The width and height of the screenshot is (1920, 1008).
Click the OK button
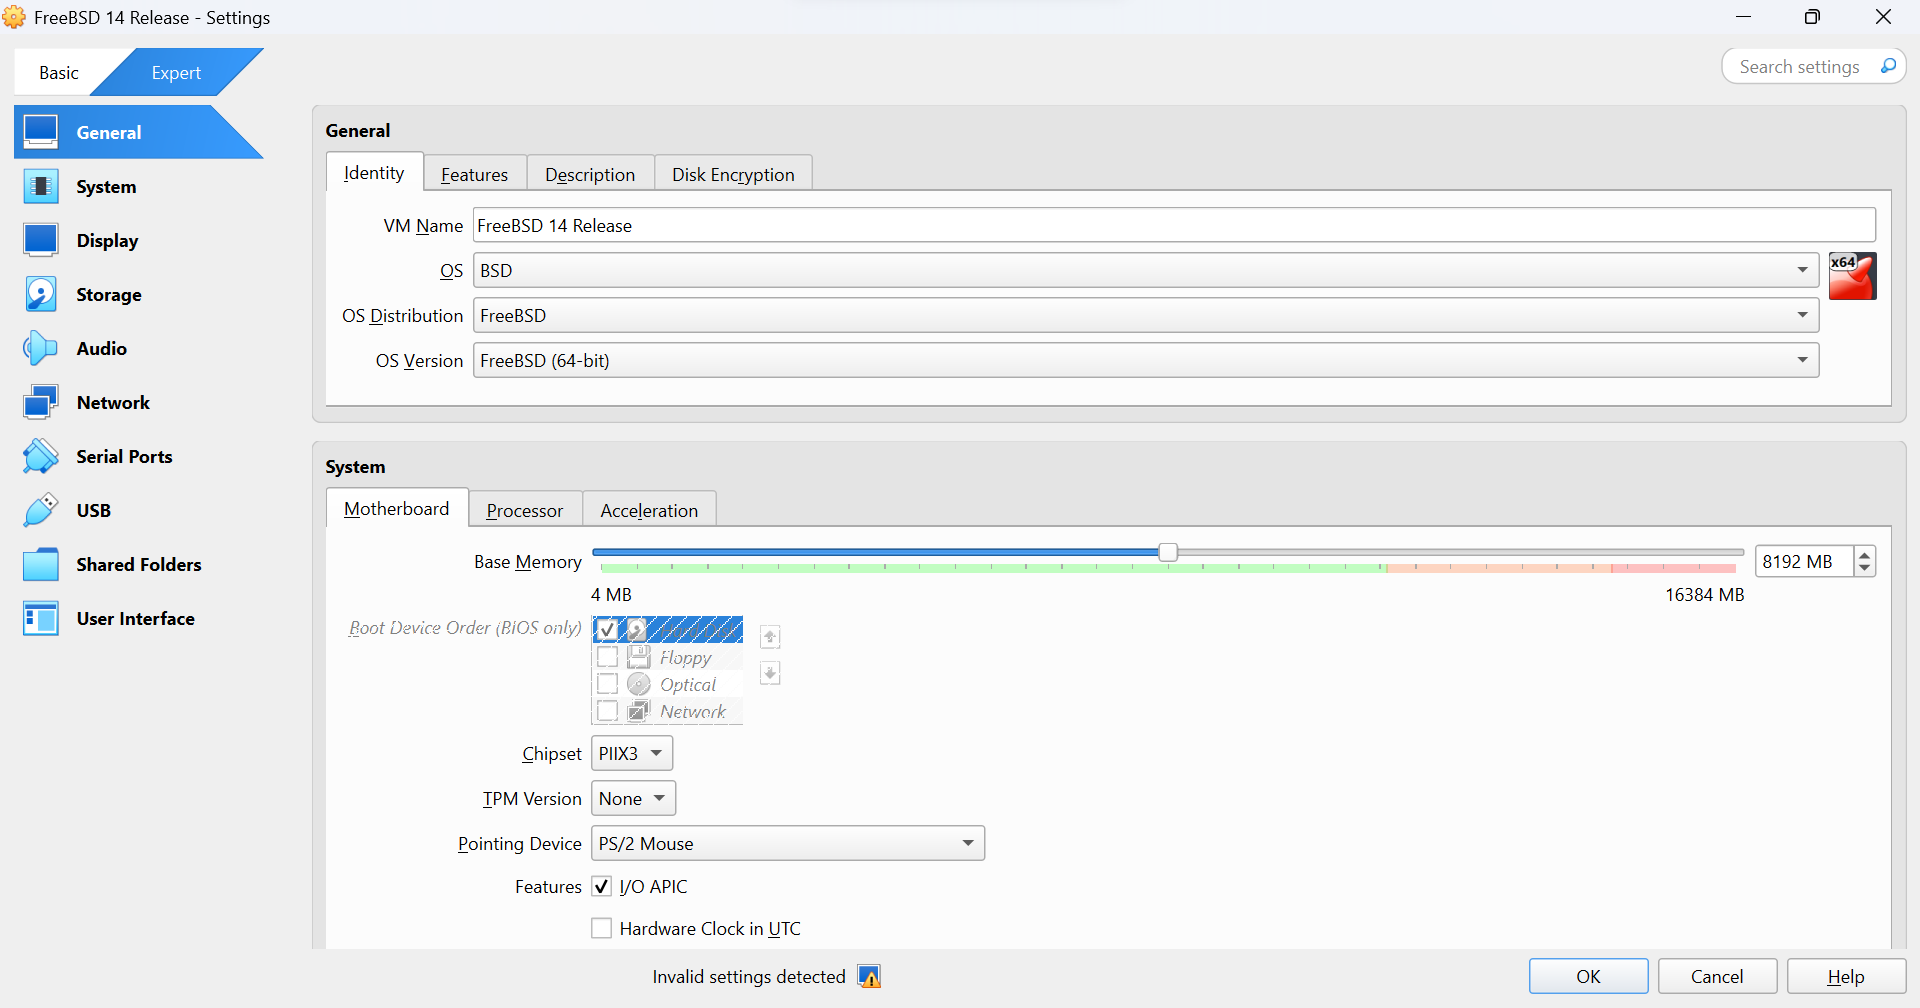(1588, 977)
